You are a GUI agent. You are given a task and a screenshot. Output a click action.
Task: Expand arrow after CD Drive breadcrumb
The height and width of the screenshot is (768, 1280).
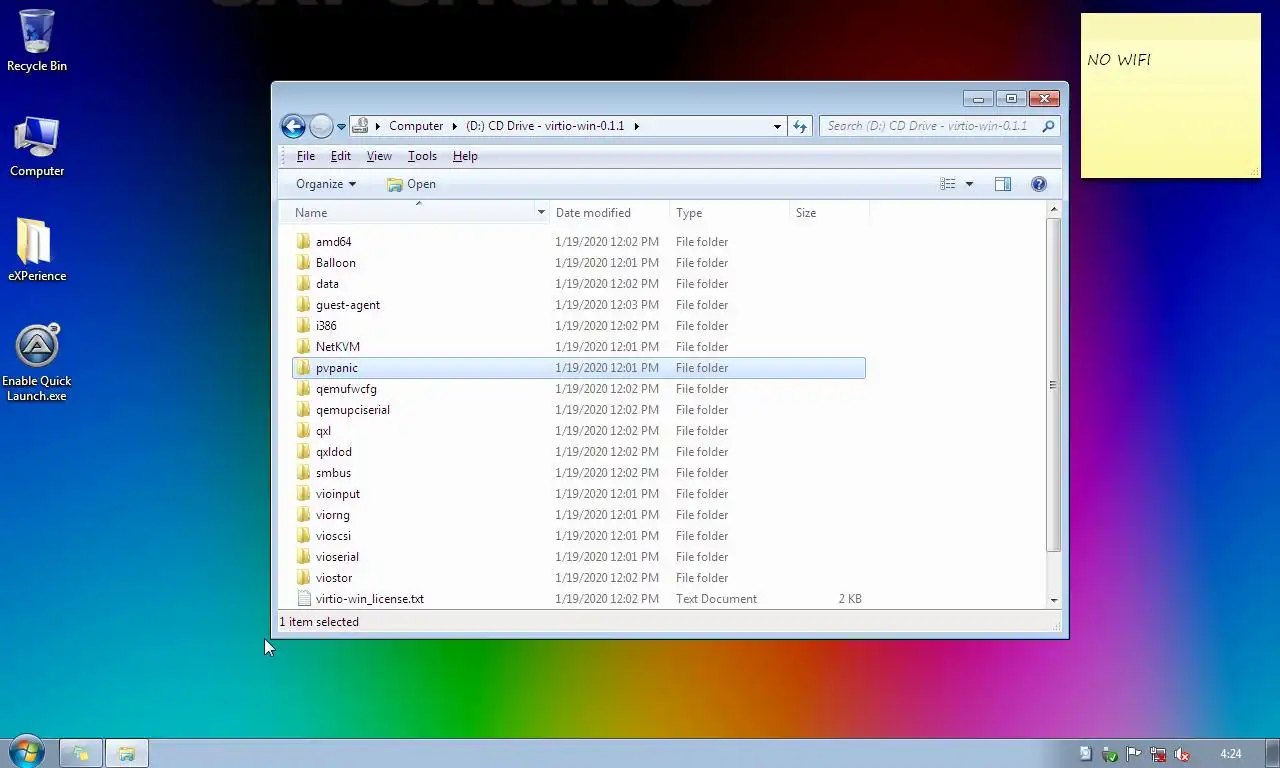[x=636, y=126]
